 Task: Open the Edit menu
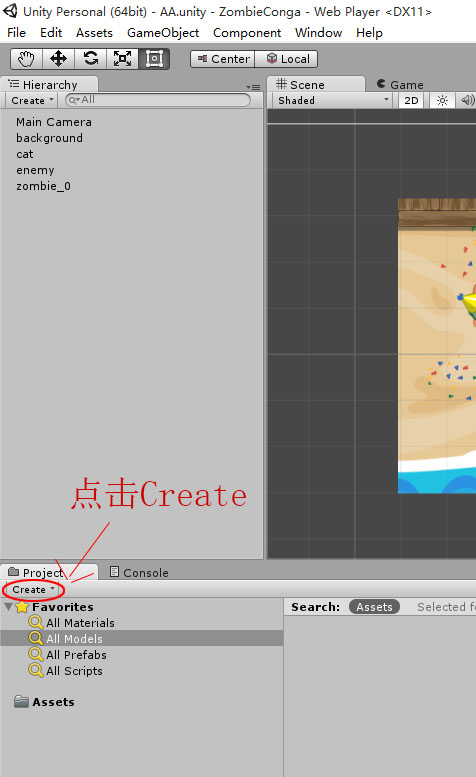pyautogui.click(x=51, y=33)
